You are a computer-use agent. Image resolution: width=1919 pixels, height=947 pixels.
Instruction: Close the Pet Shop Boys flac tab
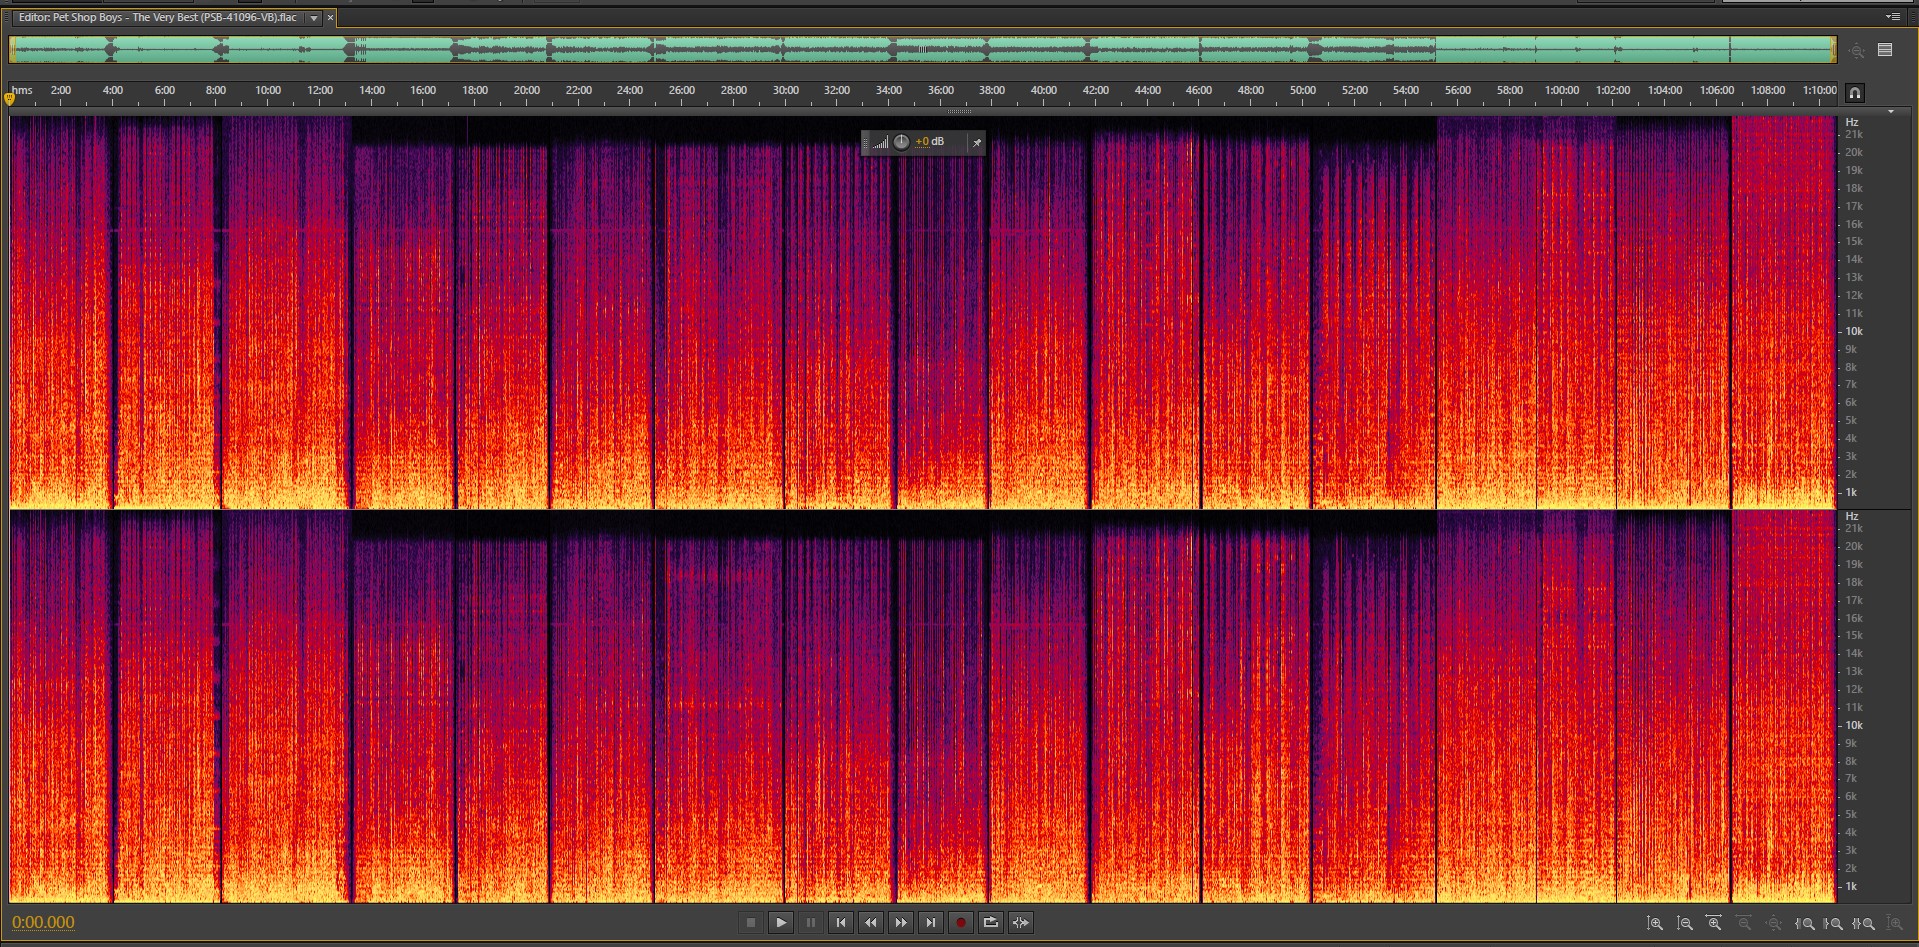(x=330, y=18)
